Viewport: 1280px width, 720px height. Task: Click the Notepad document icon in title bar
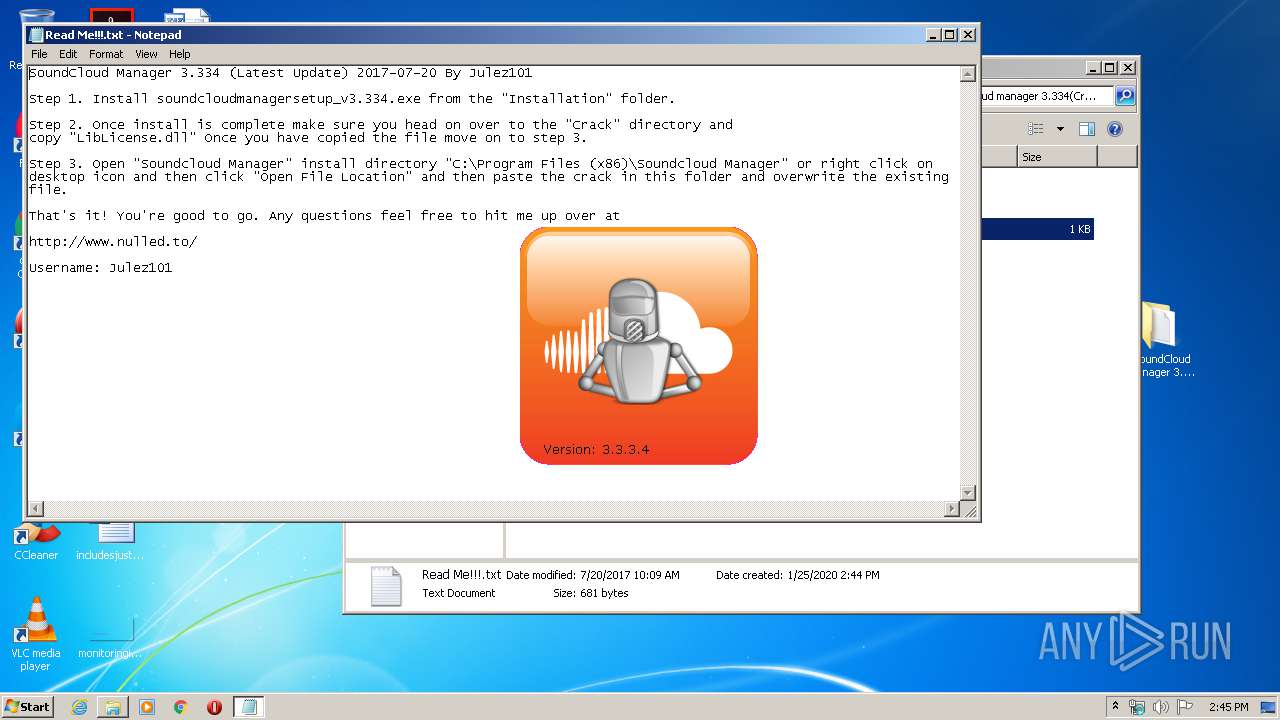click(x=36, y=35)
